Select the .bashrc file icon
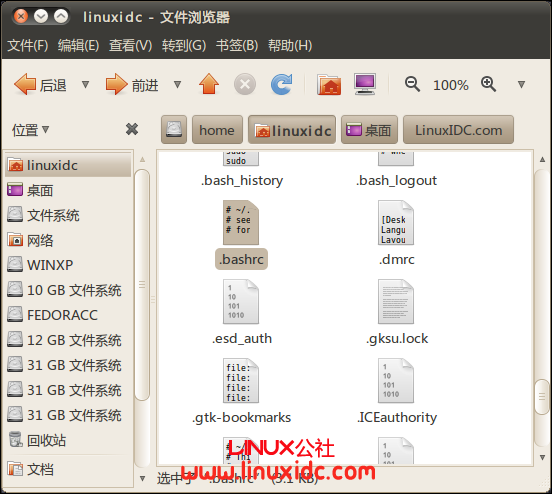This screenshot has width=552, height=494. tap(241, 223)
